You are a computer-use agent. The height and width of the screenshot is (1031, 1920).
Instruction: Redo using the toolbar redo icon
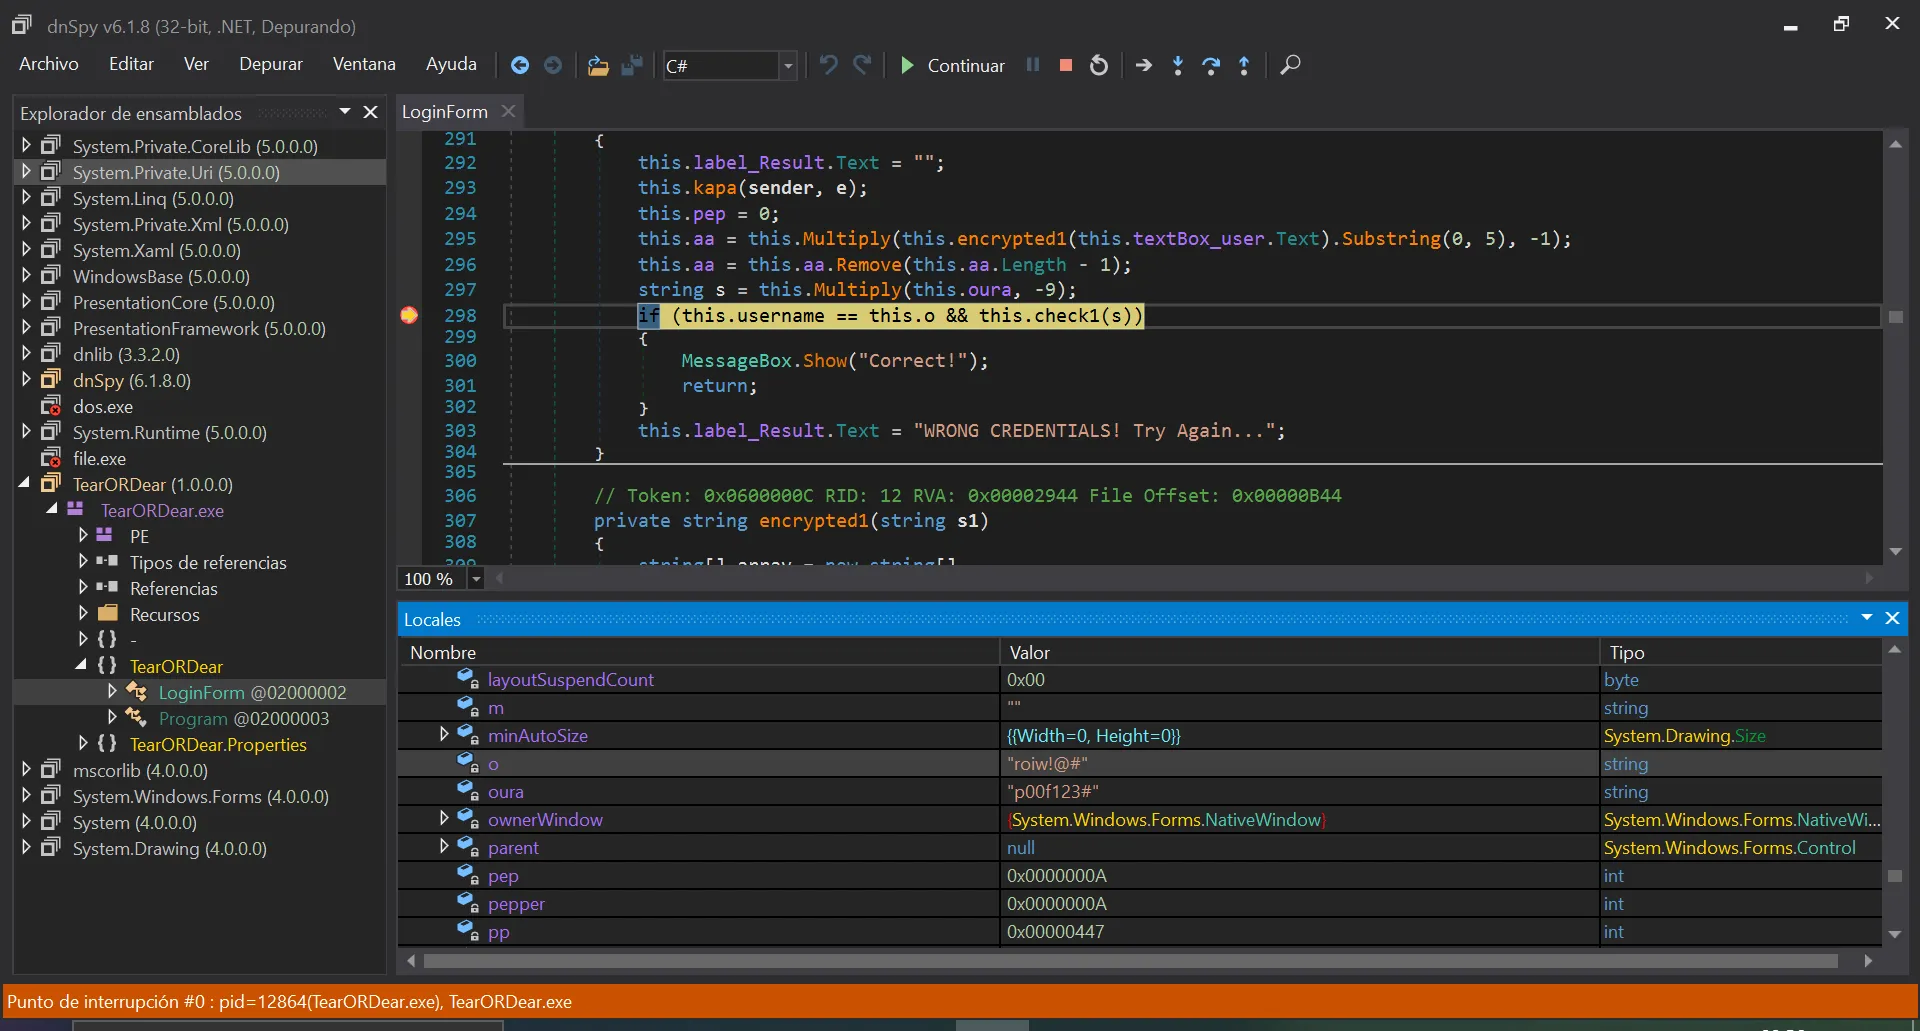coord(862,65)
